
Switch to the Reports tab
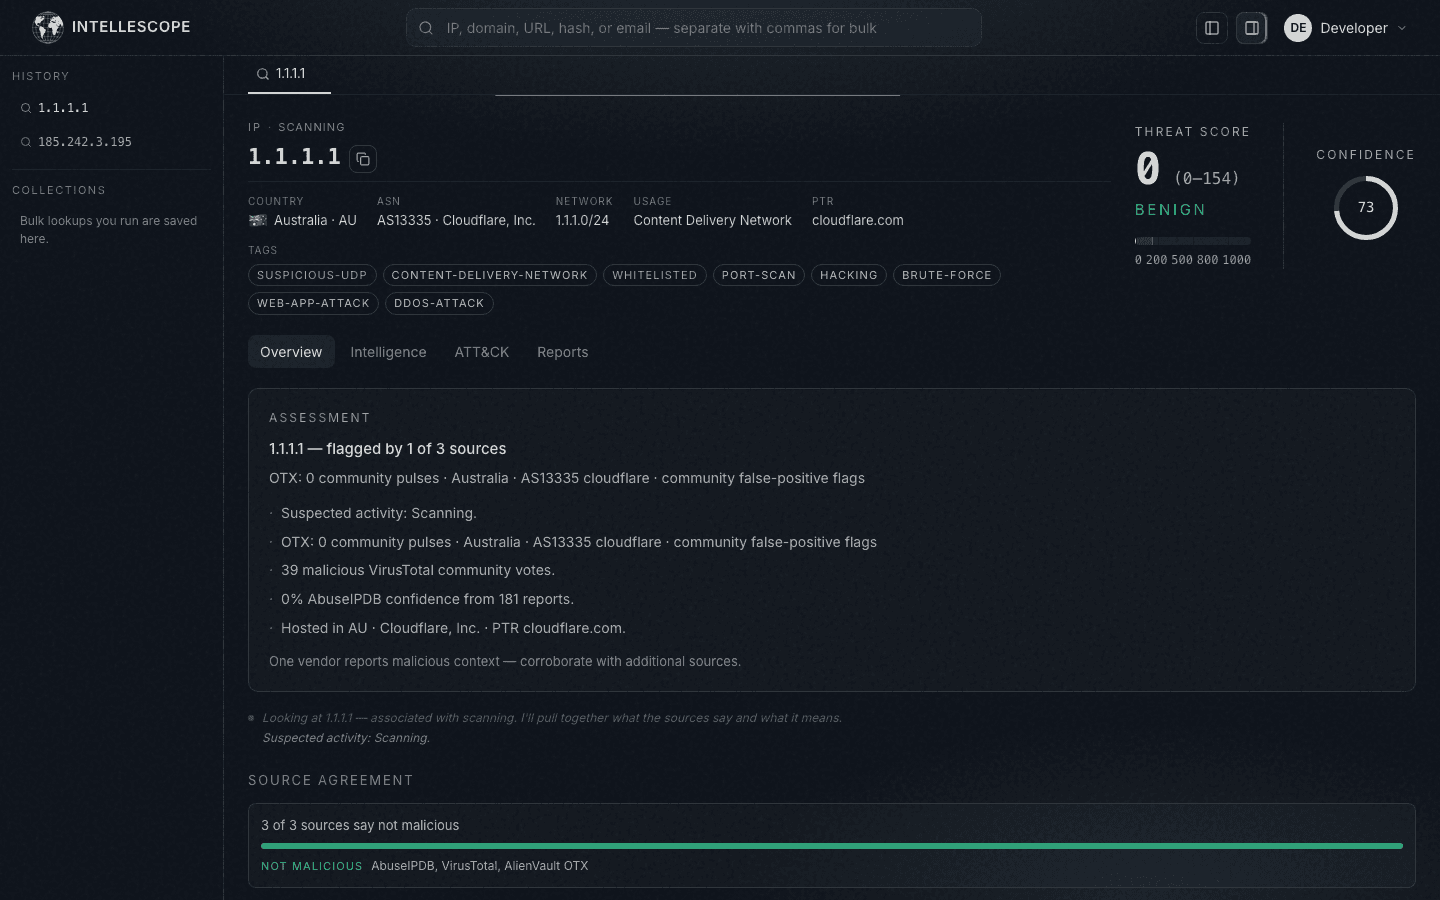pyautogui.click(x=563, y=352)
